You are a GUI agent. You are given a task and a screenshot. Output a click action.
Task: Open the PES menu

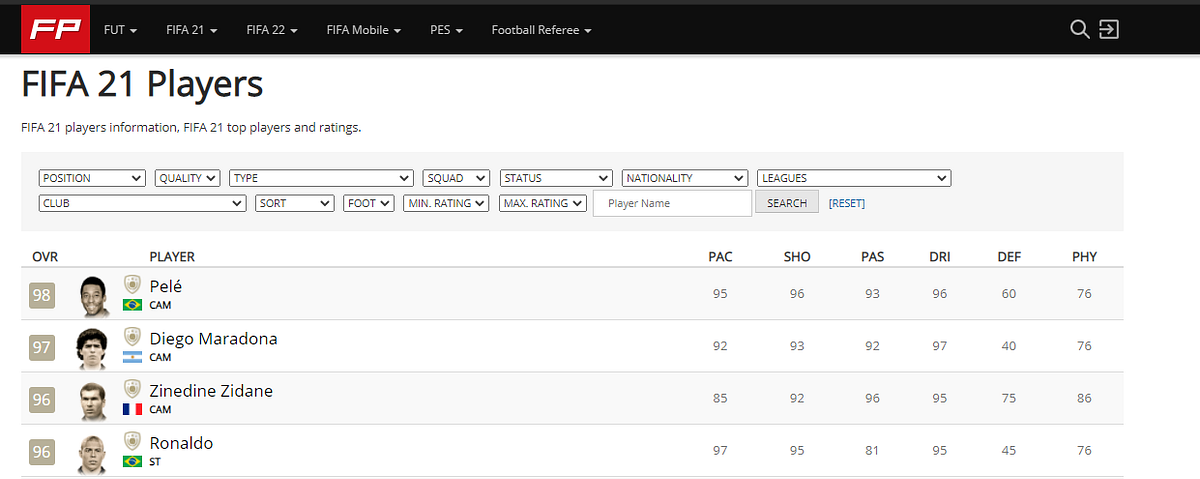point(447,30)
